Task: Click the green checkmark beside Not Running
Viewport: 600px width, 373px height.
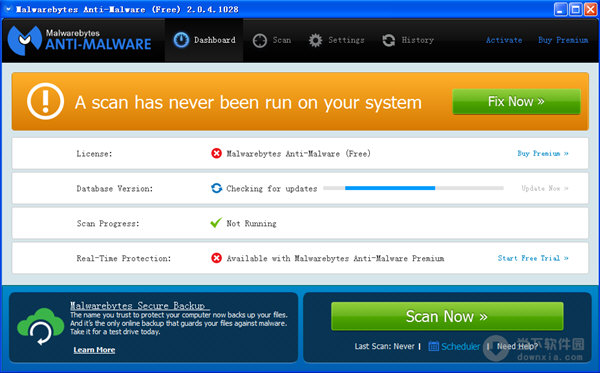Action: click(216, 223)
